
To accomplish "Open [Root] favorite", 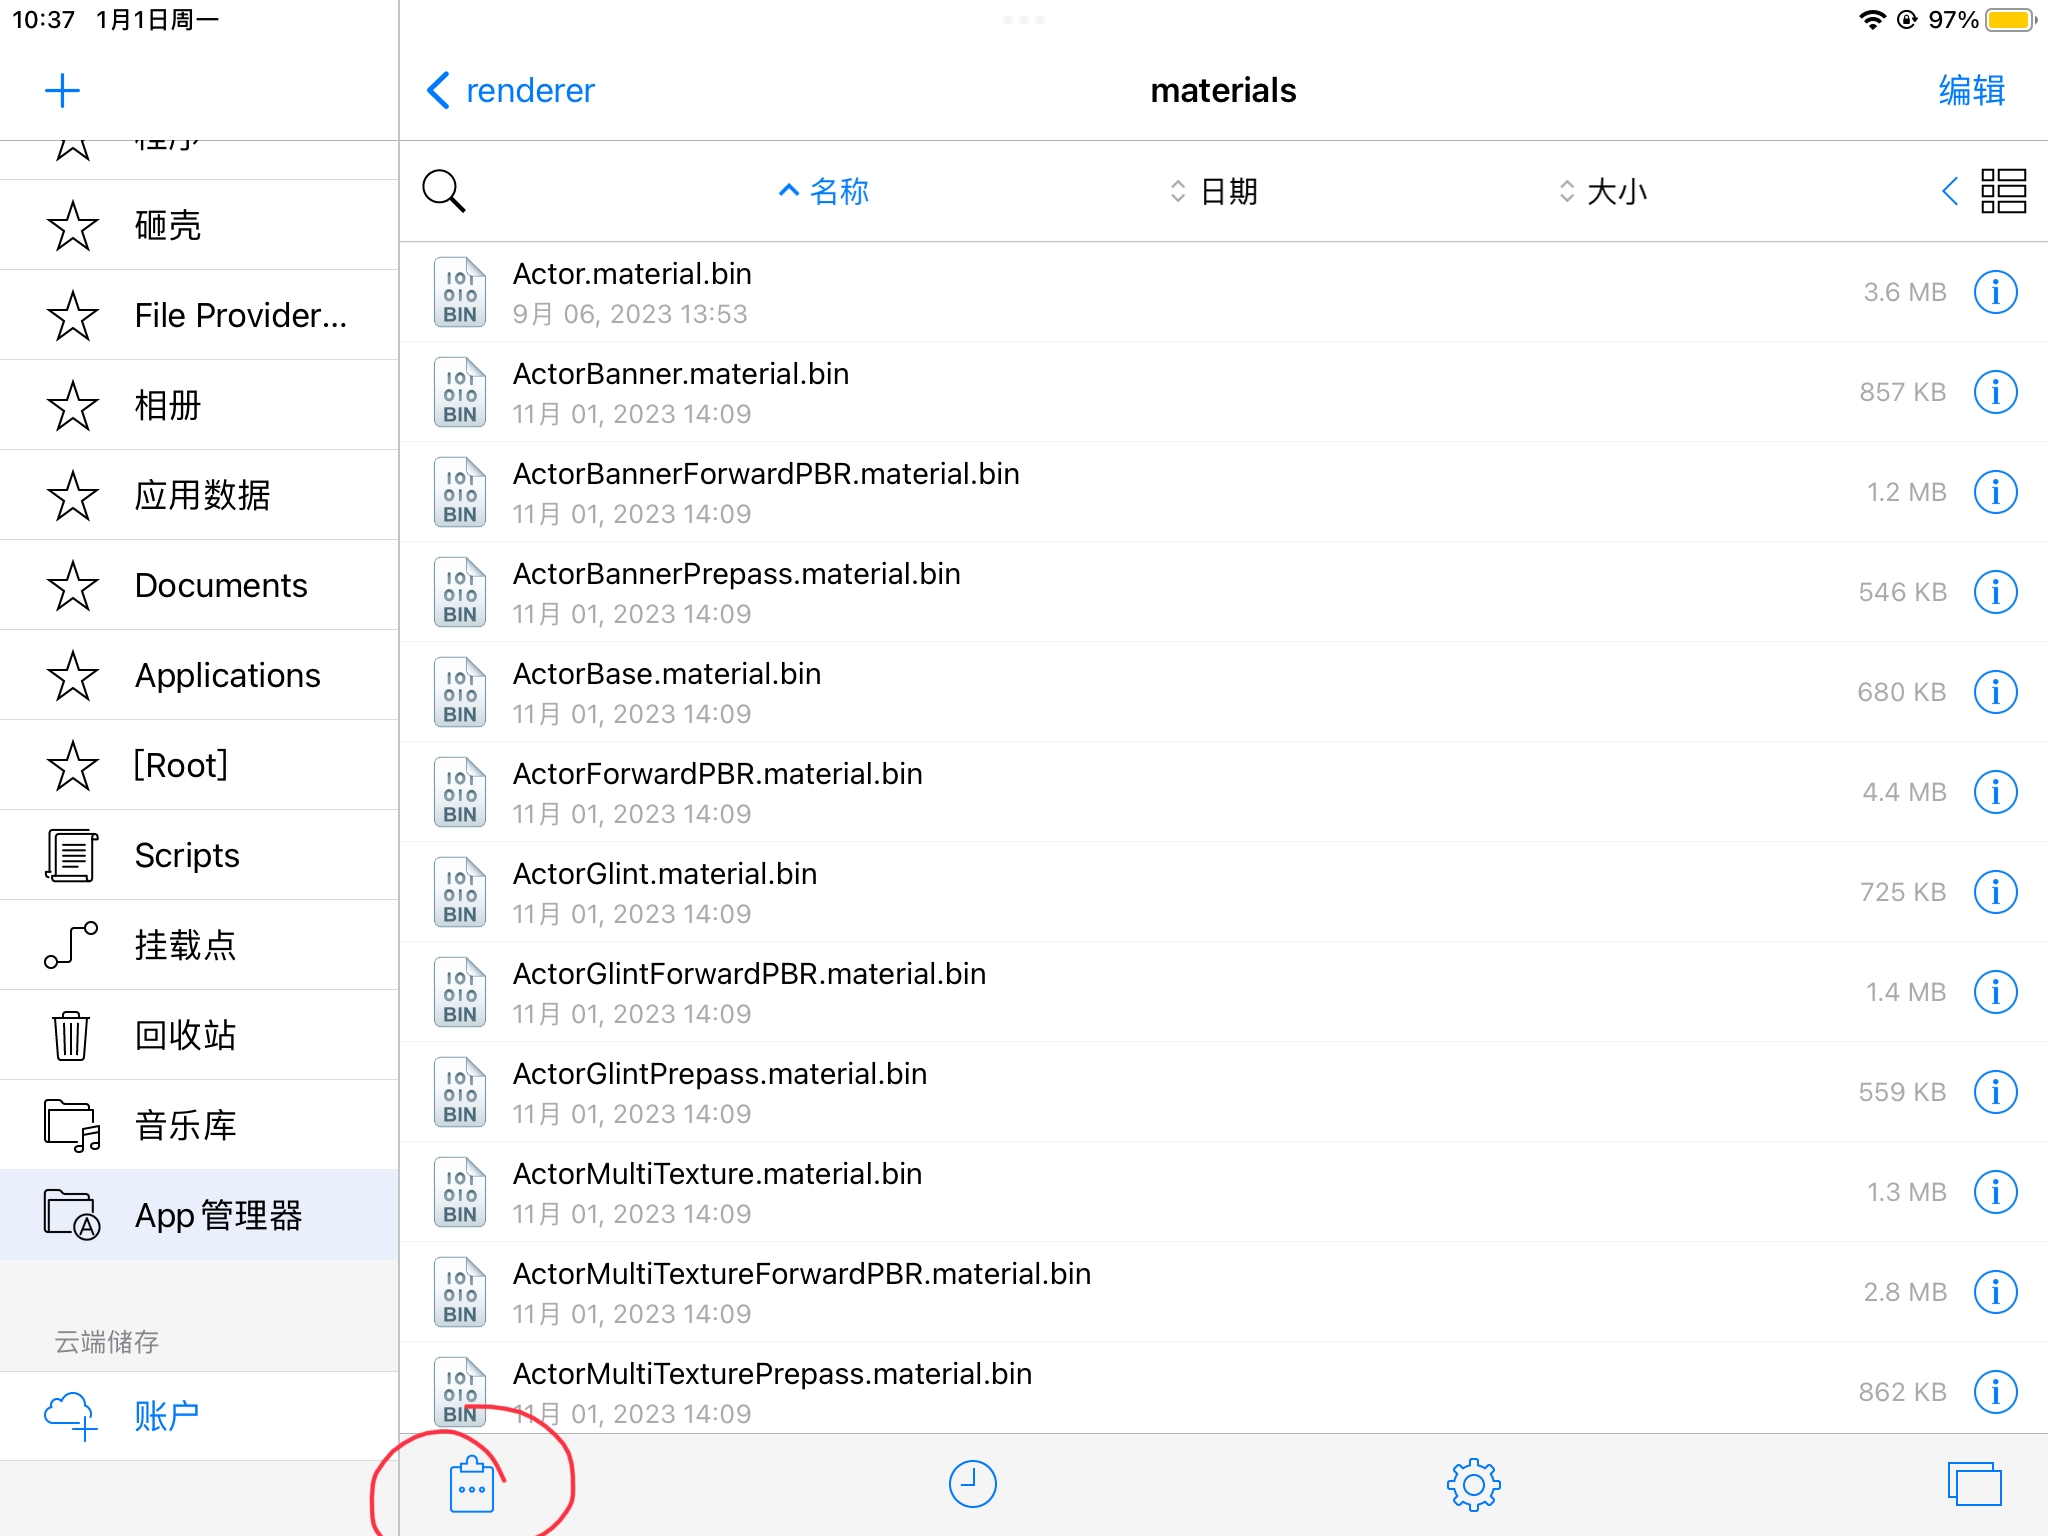I will [x=199, y=765].
